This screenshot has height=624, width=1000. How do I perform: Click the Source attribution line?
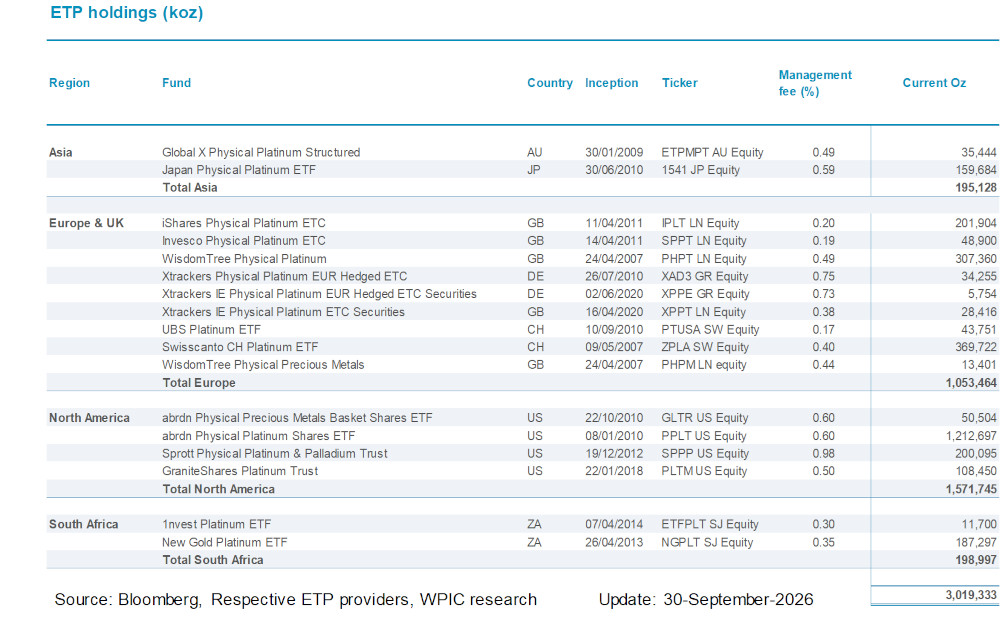(296, 600)
